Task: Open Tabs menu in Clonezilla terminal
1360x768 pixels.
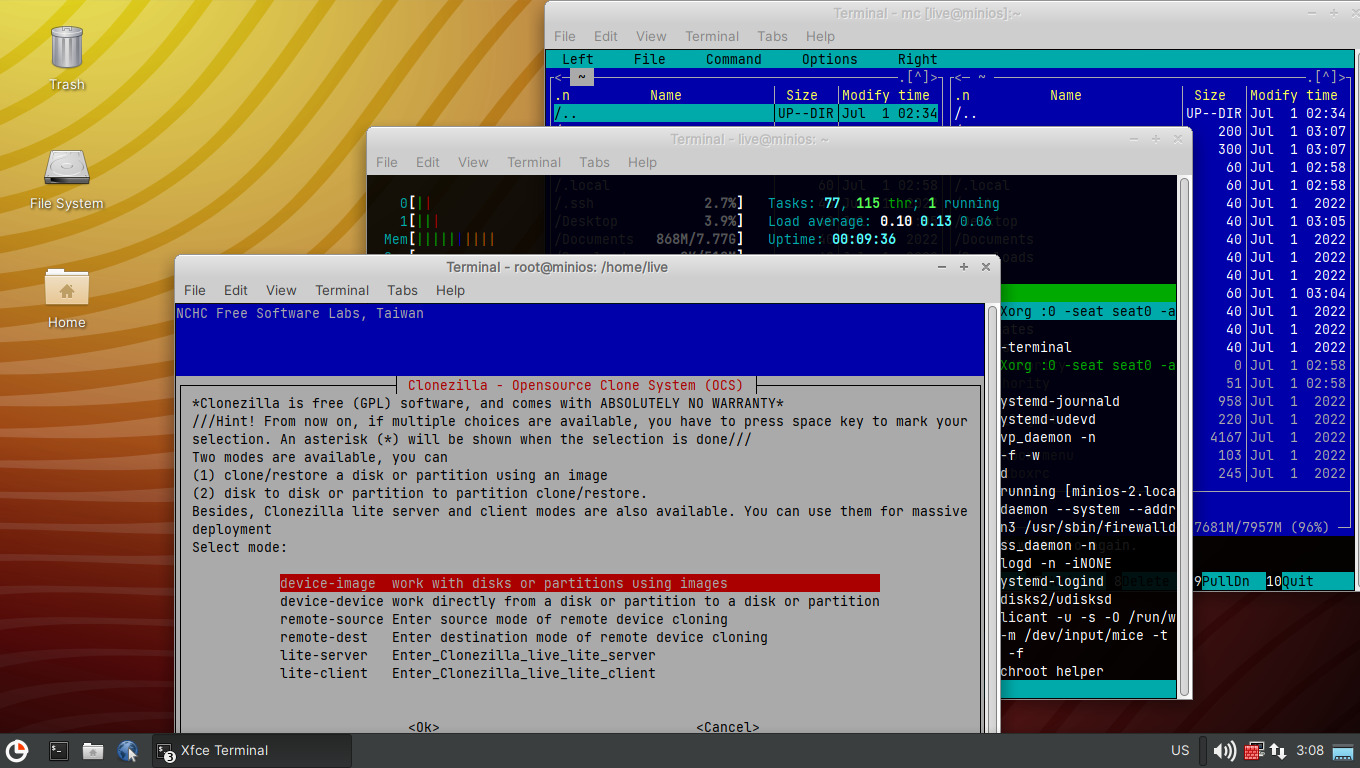Action: pyautogui.click(x=402, y=290)
